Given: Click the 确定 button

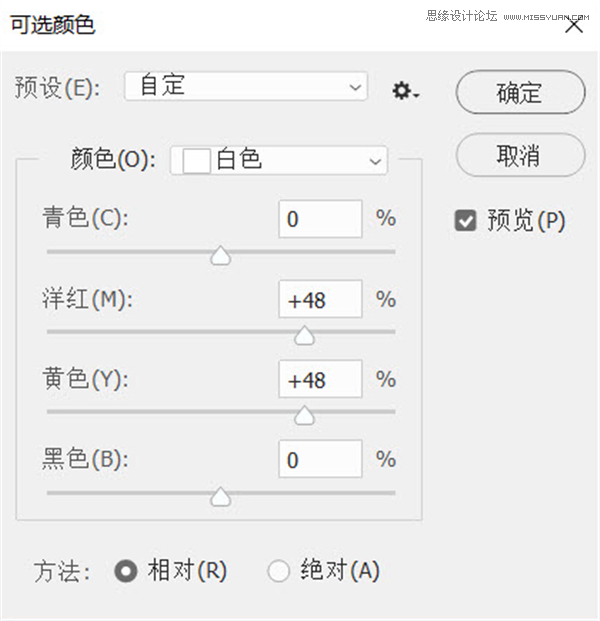Looking at the screenshot, I should click(x=520, y=92).
